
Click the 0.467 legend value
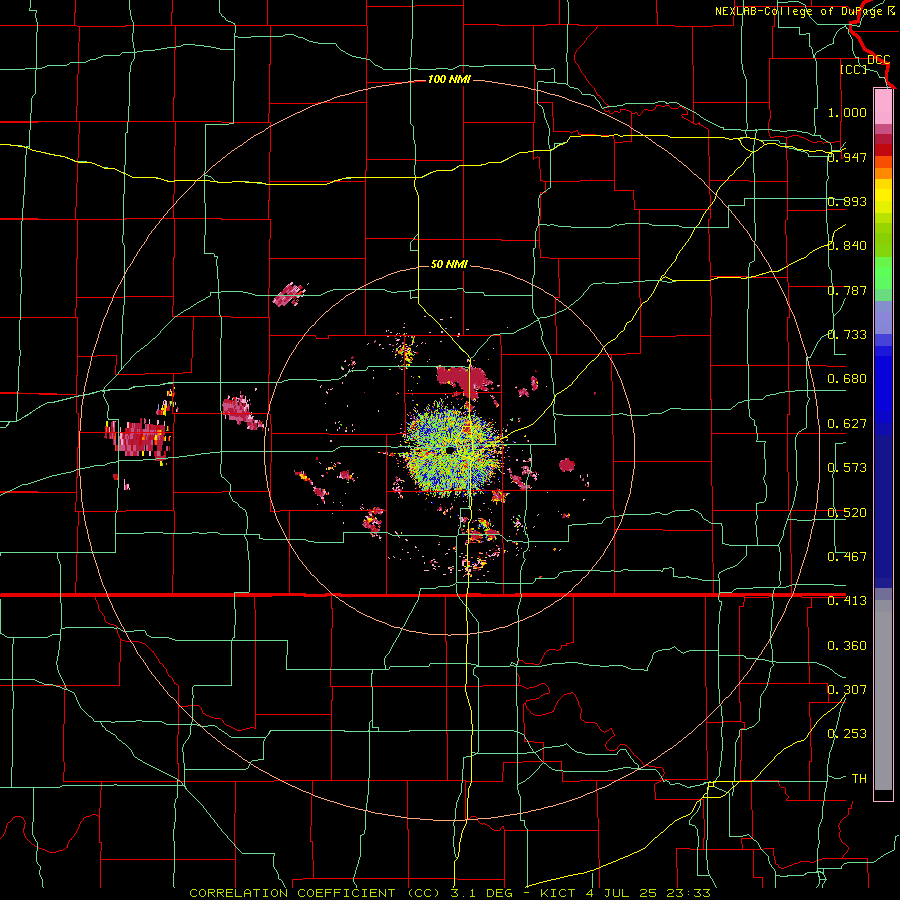[x=847, y=557]
